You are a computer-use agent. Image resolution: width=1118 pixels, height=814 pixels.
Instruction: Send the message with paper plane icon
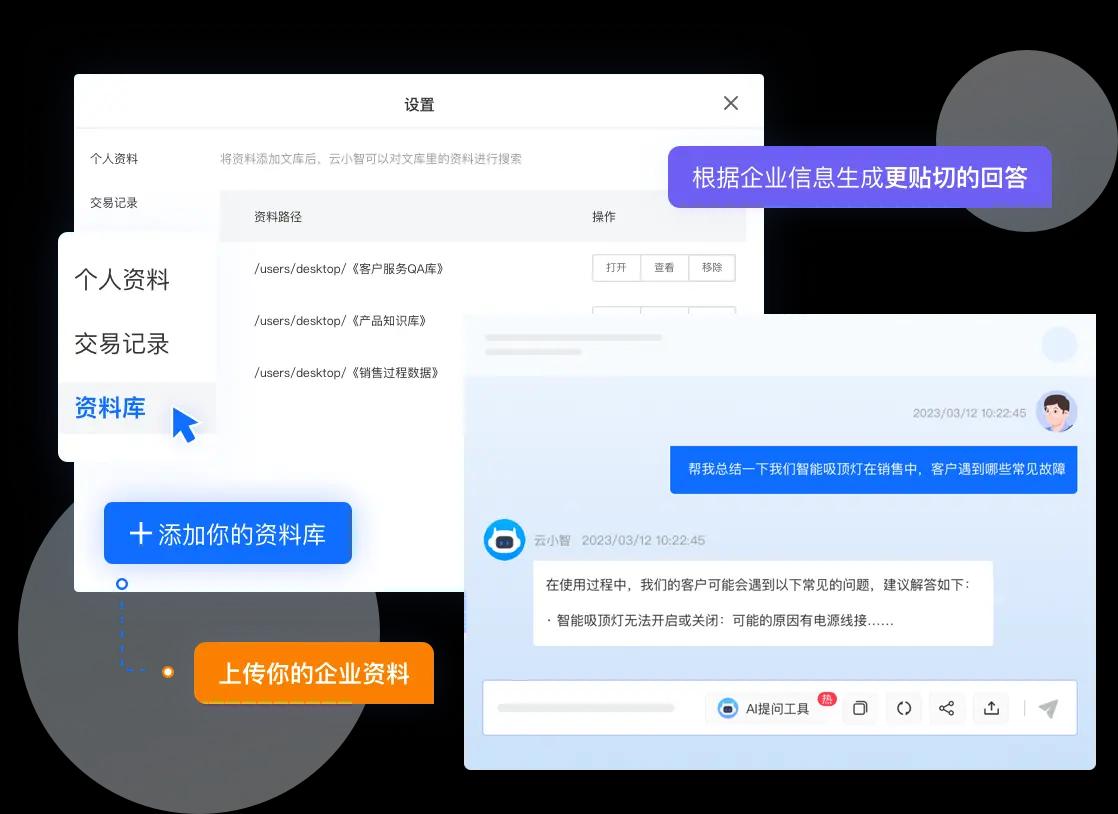[x=1048, y=709]
